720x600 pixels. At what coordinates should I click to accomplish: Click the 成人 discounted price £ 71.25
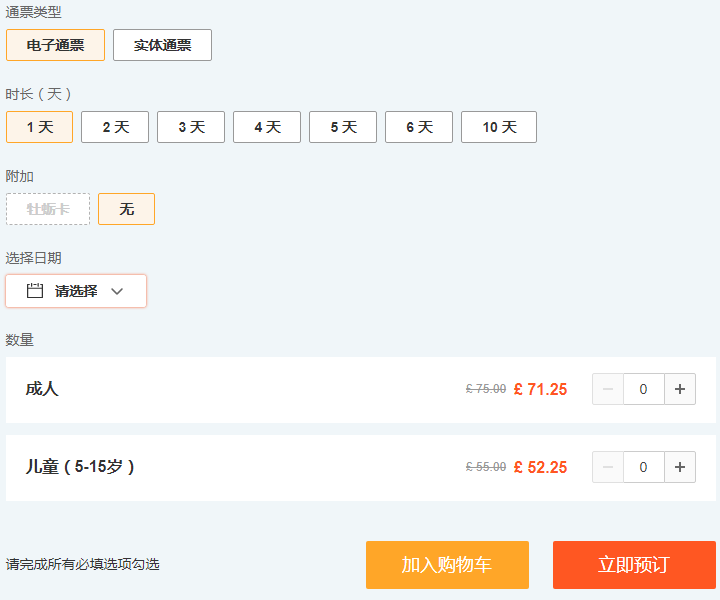(540, 389)
